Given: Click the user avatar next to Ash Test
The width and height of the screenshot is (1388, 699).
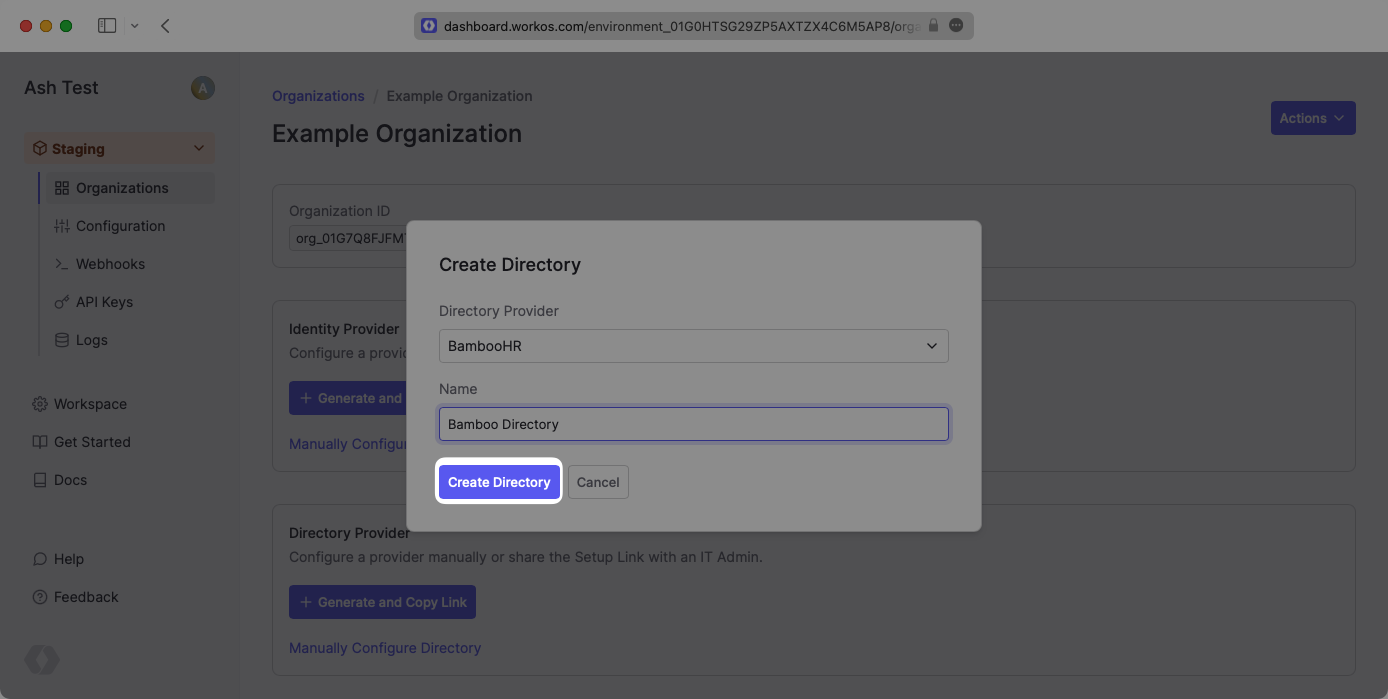Looking at the screenshot, I should coord(202,88).
